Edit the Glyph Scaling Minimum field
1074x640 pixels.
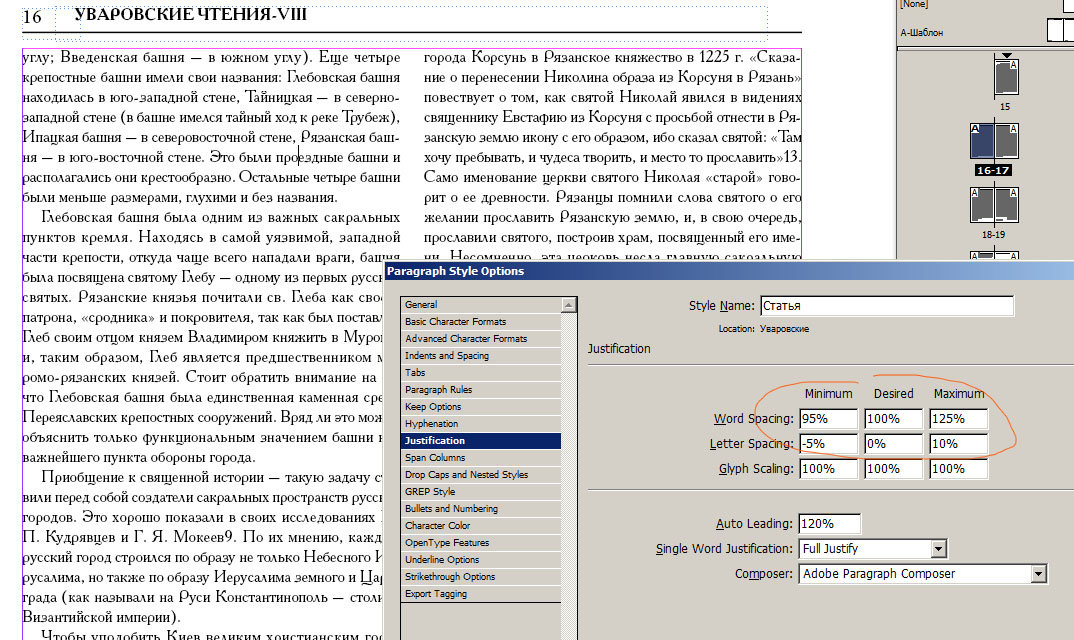[x=828, y=469]
